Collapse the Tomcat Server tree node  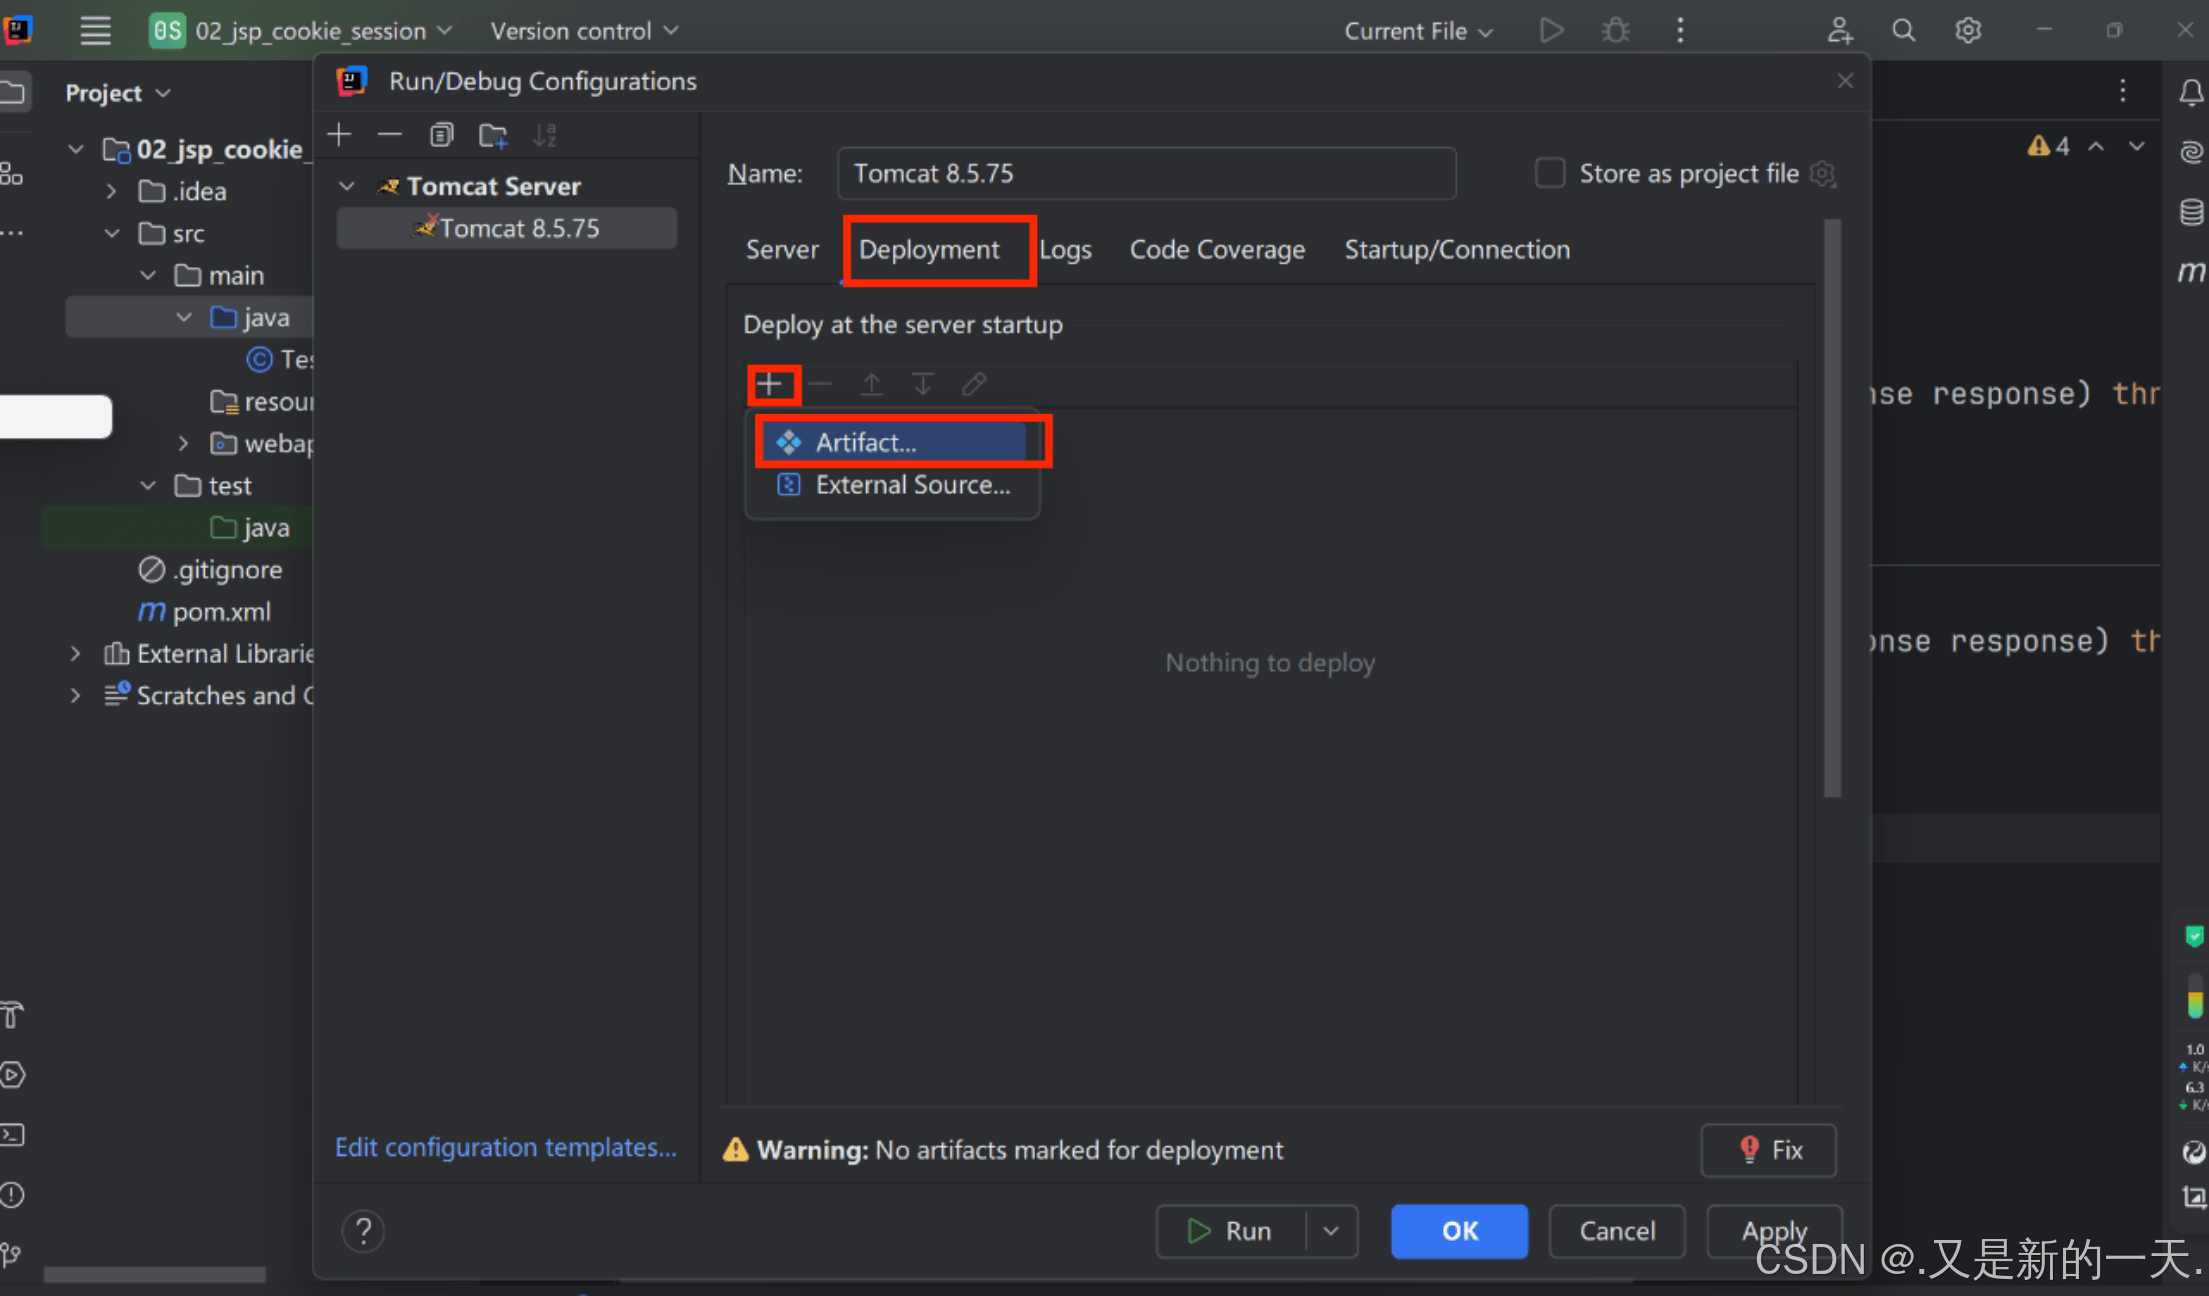(347, 186)
